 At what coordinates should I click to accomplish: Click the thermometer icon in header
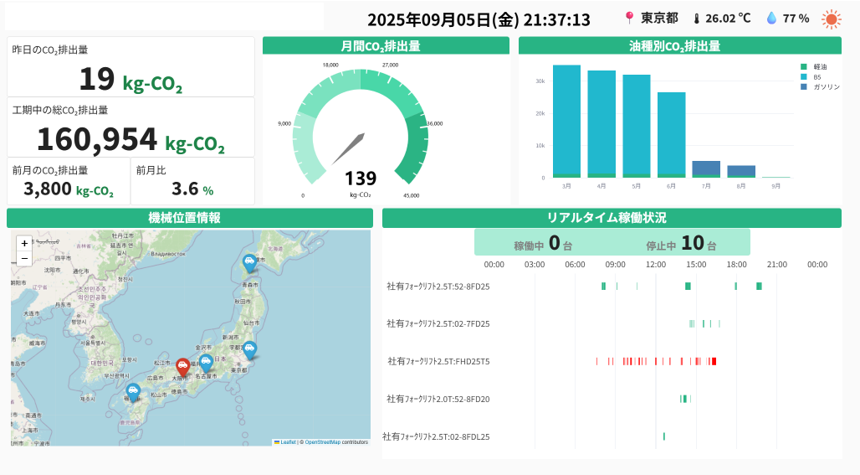click(x=696, y=19)
